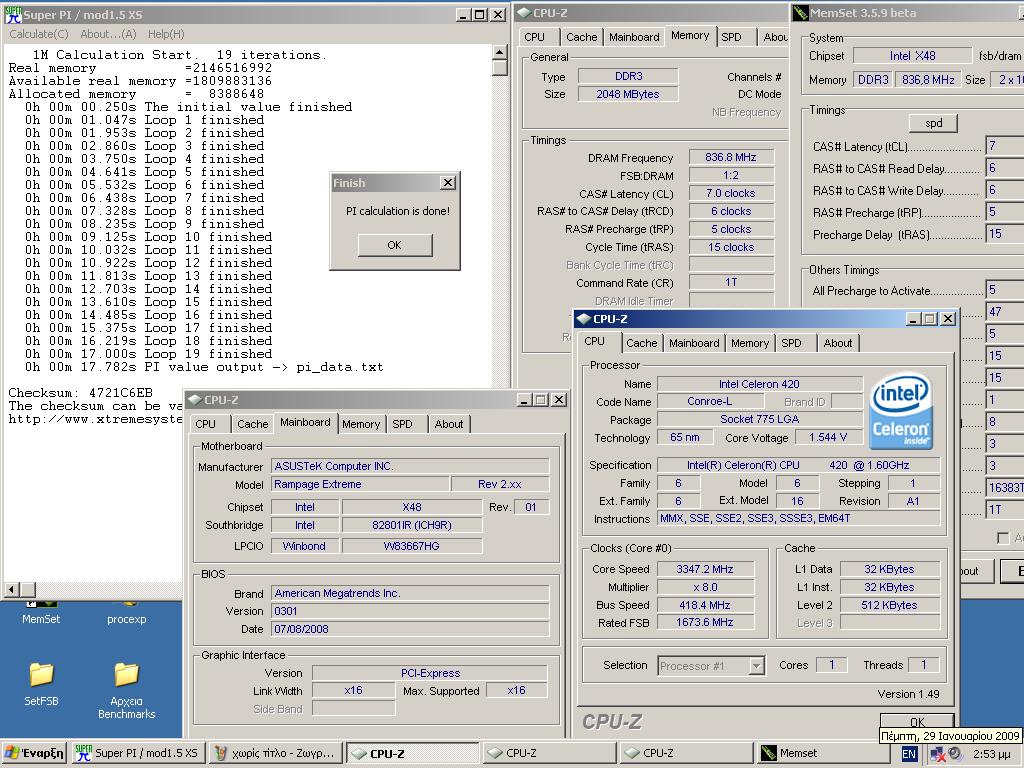The image size is (1024, 768).
Task: Click the EN language indicator
Action: click(908, 754)
